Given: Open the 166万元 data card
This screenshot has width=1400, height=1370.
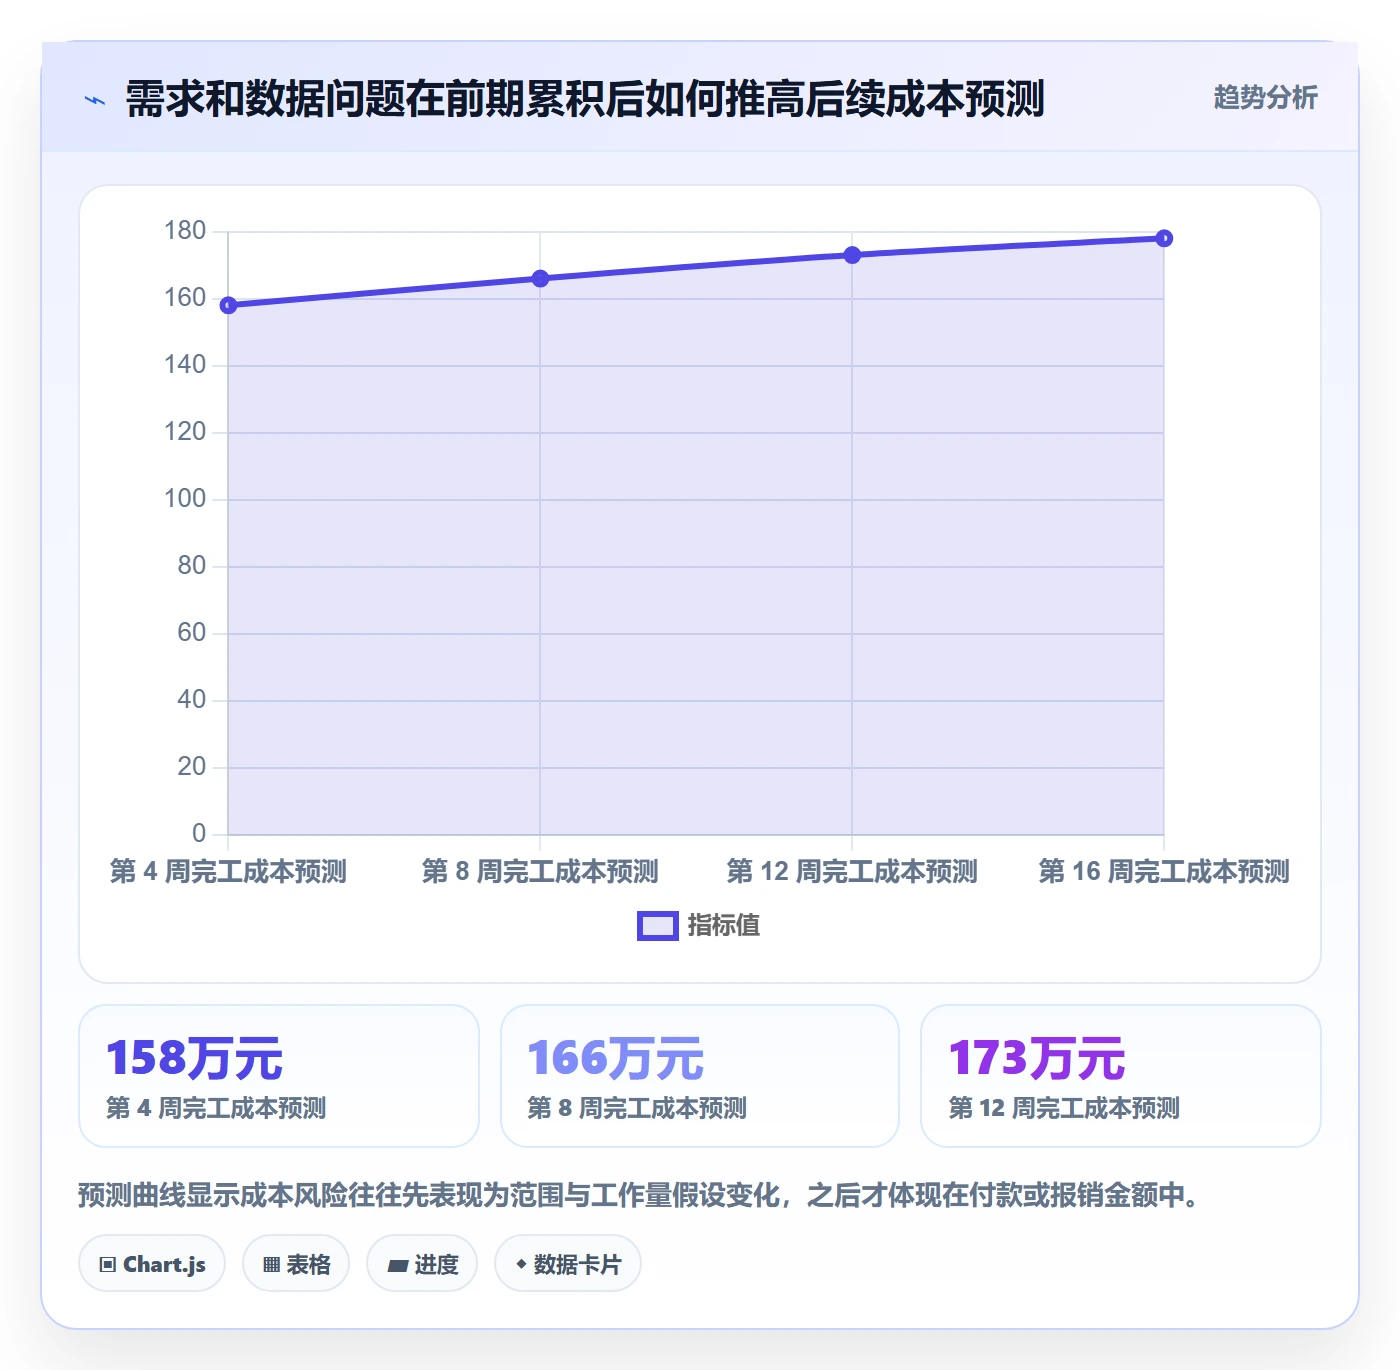Looking at the screenshot, I should (700, 1076).
